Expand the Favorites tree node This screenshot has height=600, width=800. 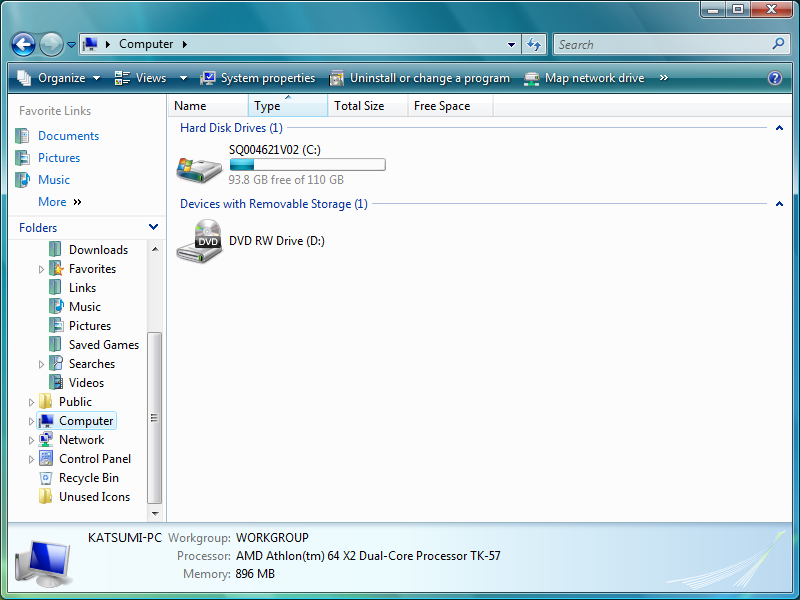click(41, 269)
